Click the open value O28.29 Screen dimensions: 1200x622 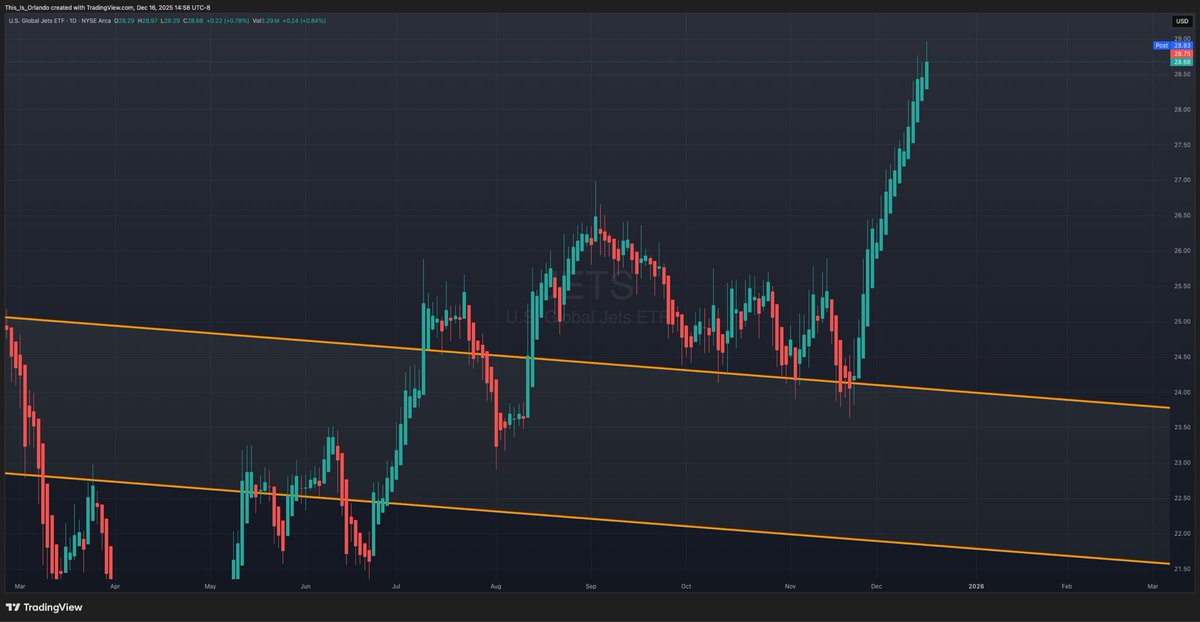(x=124, y=21)
